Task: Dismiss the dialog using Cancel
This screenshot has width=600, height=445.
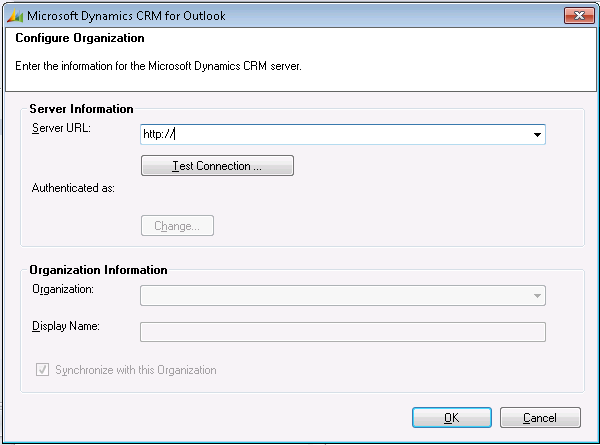Action: (541, 418)
